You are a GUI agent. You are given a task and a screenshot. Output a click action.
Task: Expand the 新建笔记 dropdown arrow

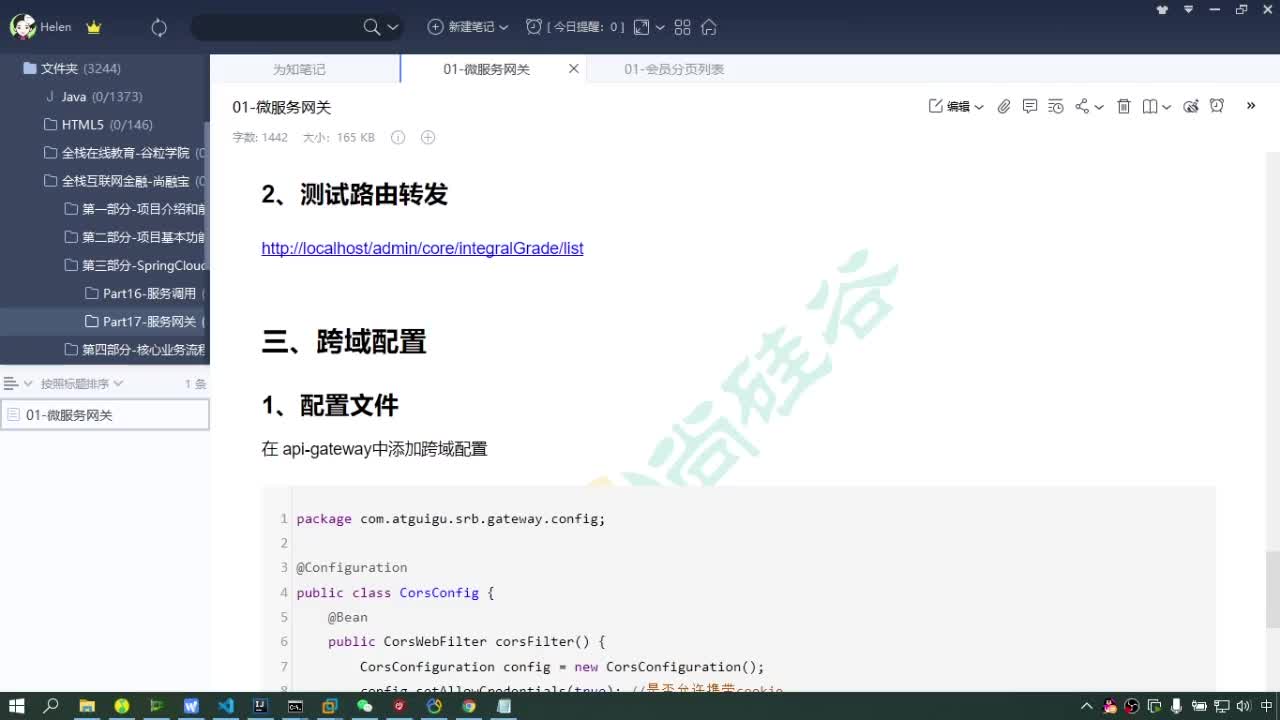click(503, 28)
